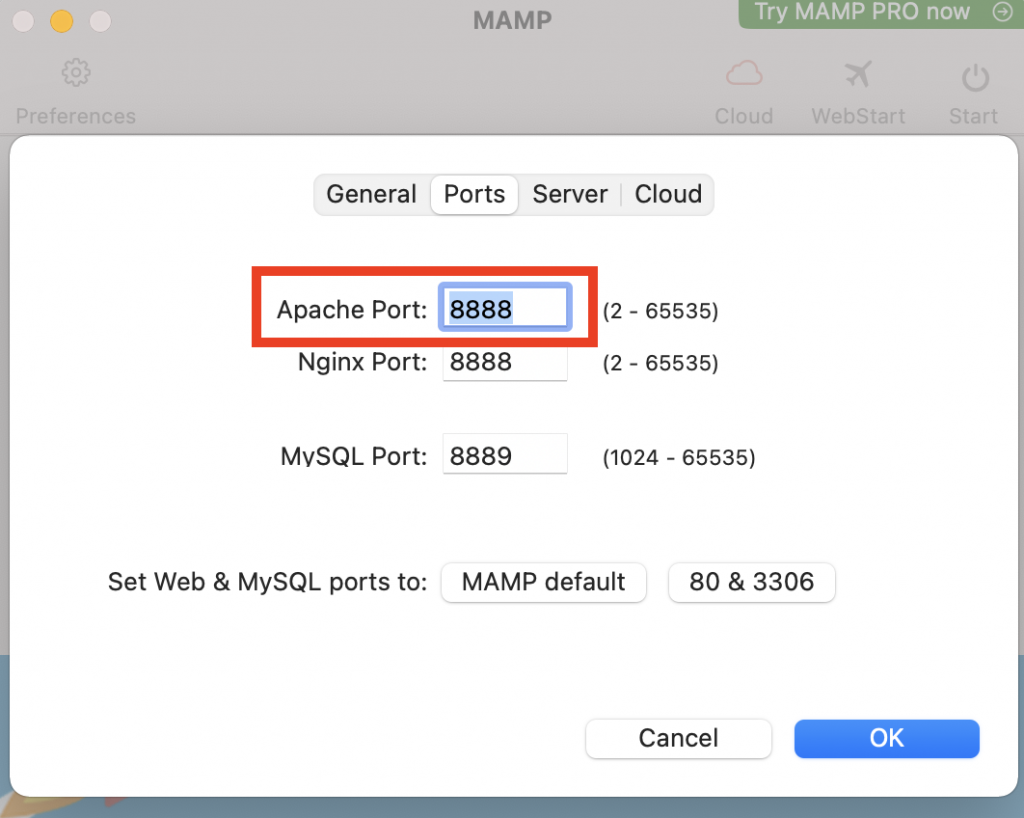Switch to the General tab
Screen dimensions: 1024x818
click(x=372, y=194)
